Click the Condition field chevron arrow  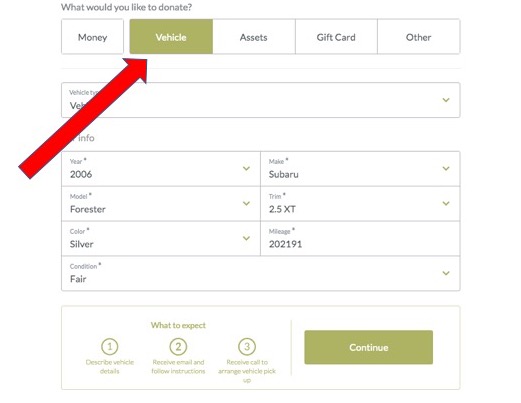(x=446, y=273)
